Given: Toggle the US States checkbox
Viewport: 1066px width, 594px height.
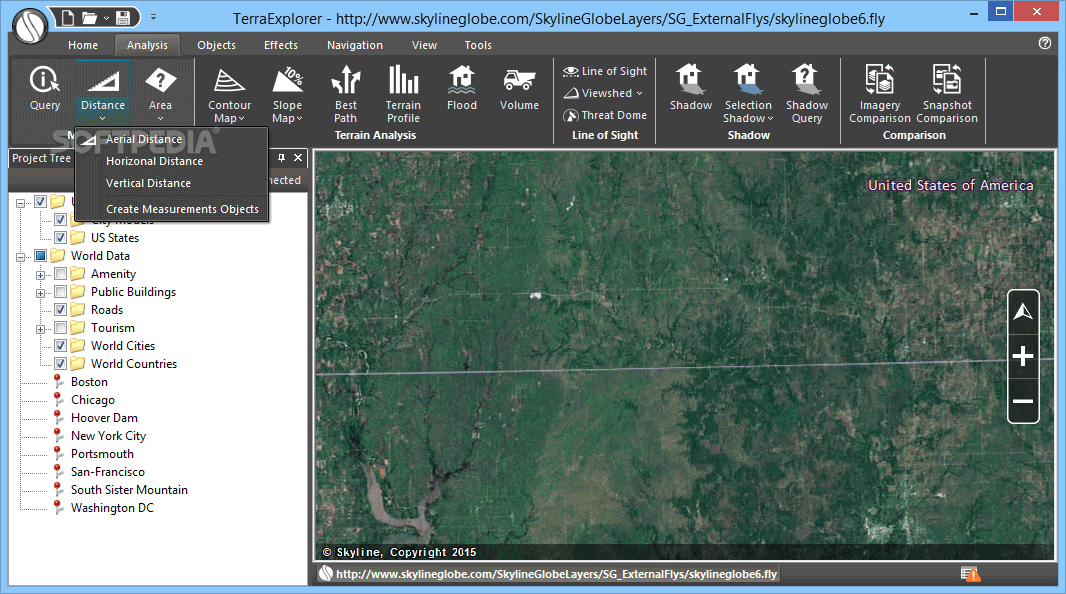Looking at the screenshot, I should (61, 238).
